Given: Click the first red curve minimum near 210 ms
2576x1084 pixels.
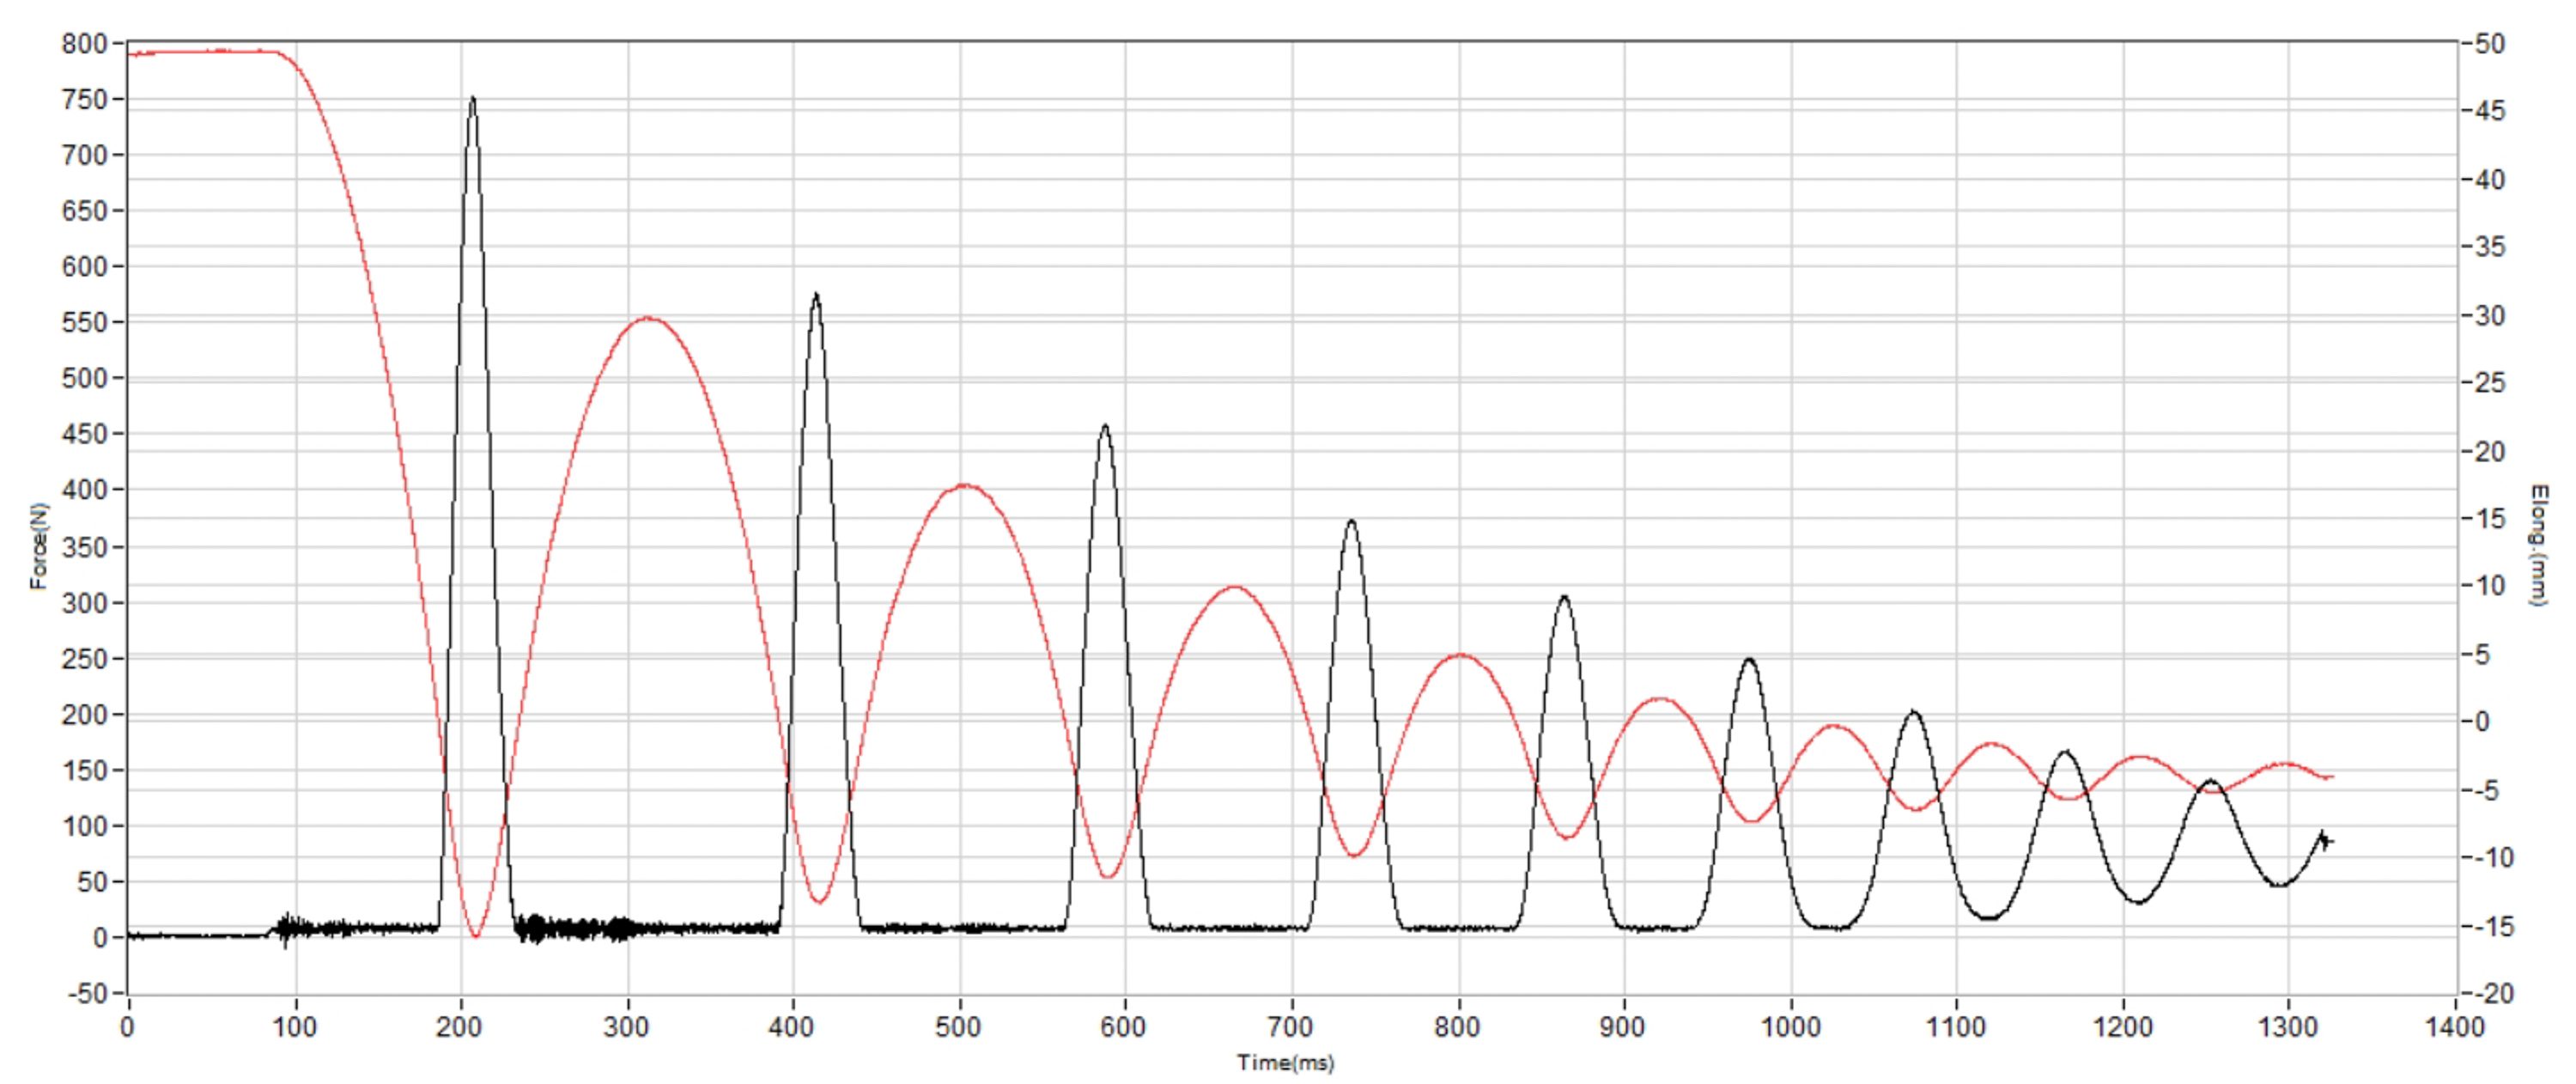Looking at the screenshot, I should [x=476, y=935].
